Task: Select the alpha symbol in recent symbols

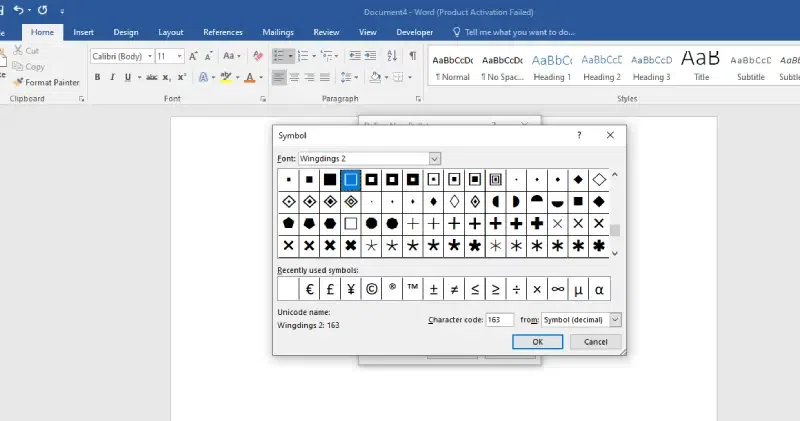Action: tap(599, 290)
